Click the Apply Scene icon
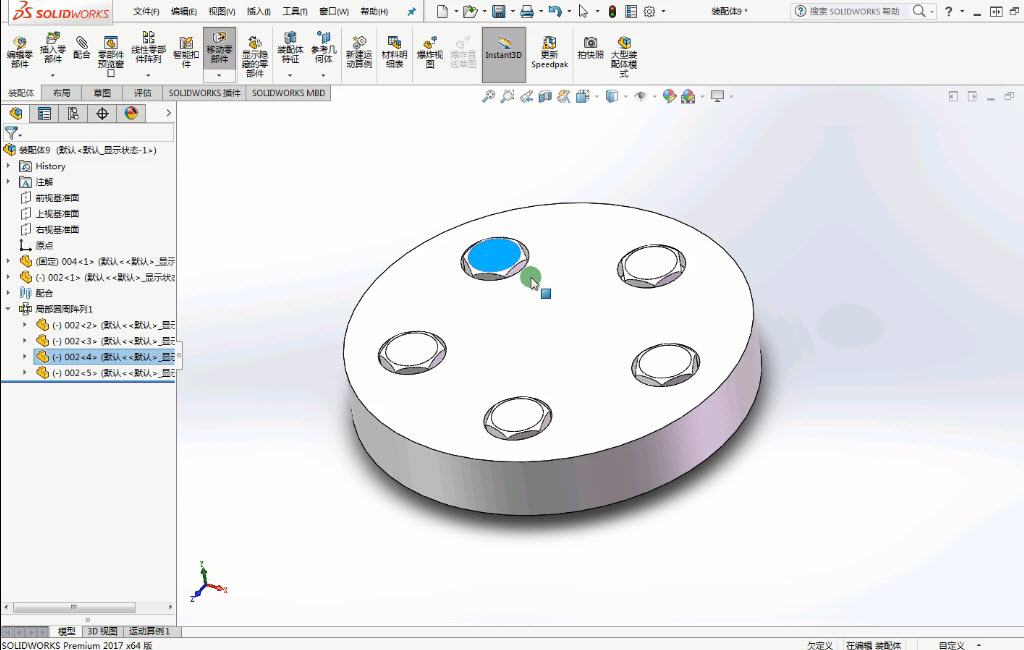 [688, 97]
